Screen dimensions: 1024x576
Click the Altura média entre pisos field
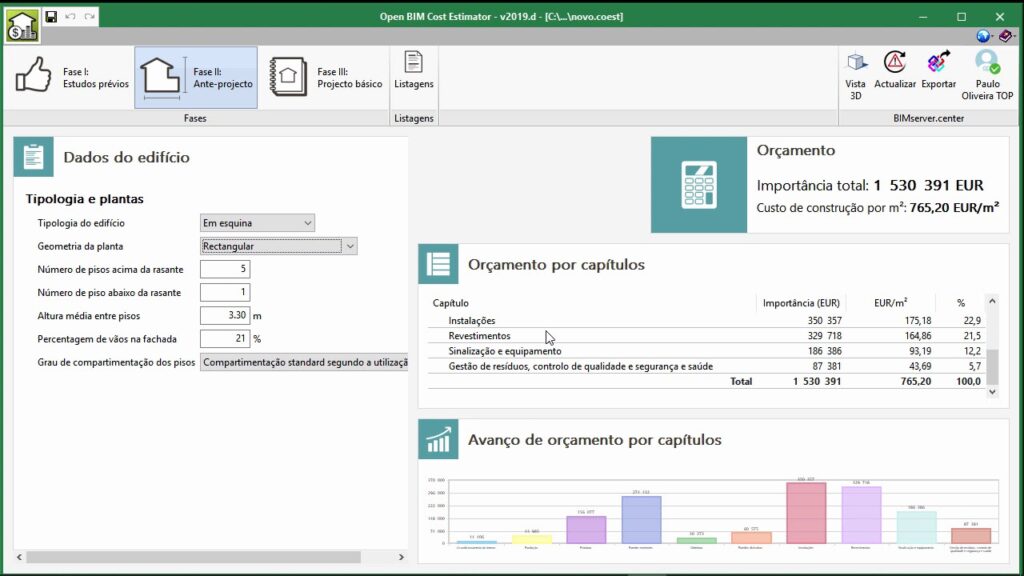point(225,316)
